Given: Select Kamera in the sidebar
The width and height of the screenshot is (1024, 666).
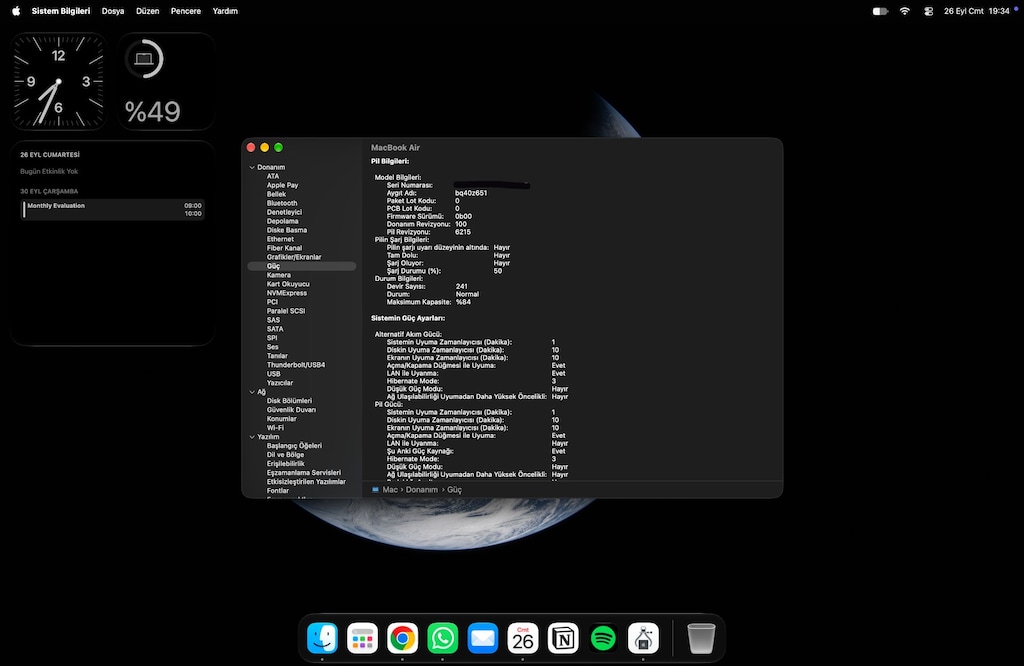Looking at the screenshot, I should pyautogui.click(x=279, y=275).
